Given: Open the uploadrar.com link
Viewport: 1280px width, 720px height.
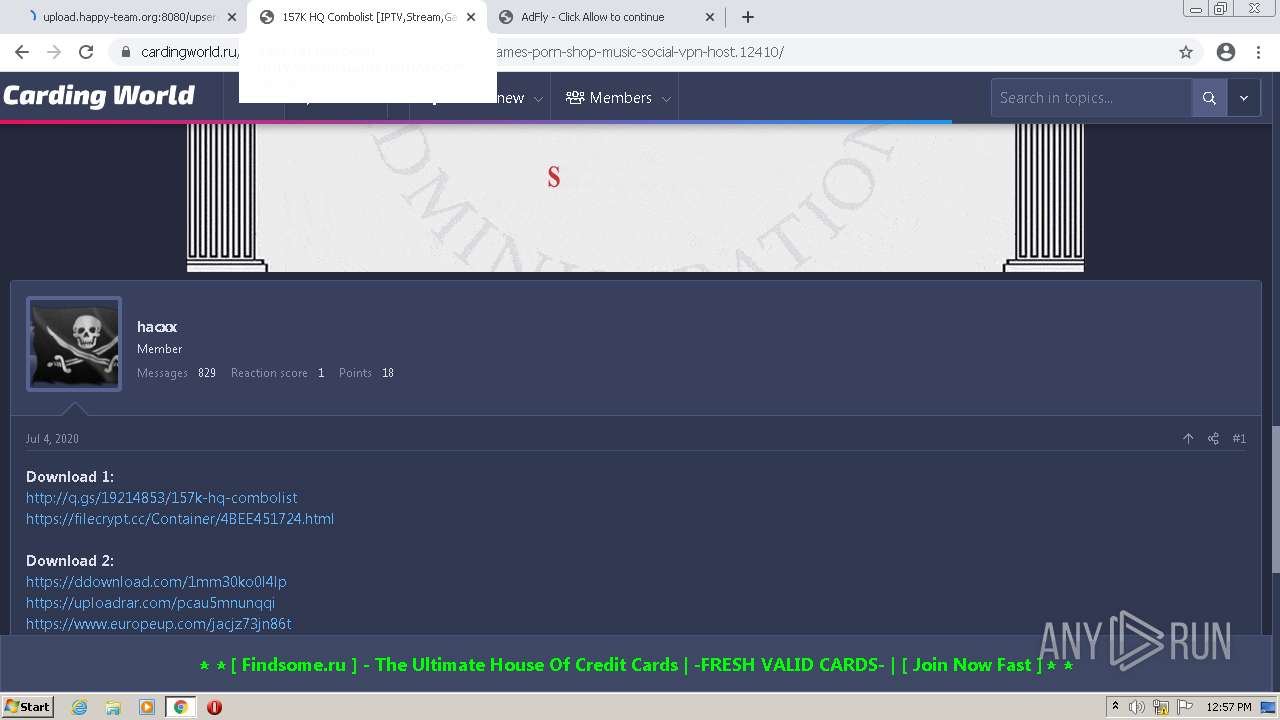Looking at the screenshot, I should [x=150, y=602].
